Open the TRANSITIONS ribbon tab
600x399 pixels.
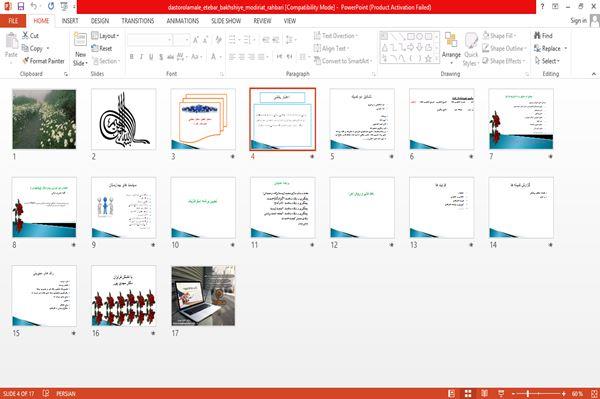click(138, 21)
